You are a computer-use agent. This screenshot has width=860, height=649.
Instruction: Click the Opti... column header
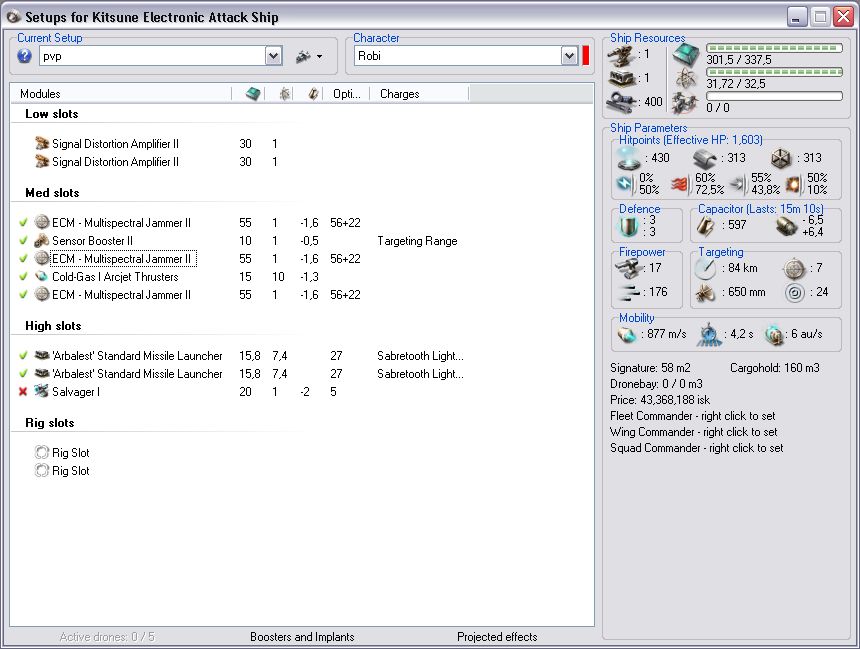[x=347, y=94]
